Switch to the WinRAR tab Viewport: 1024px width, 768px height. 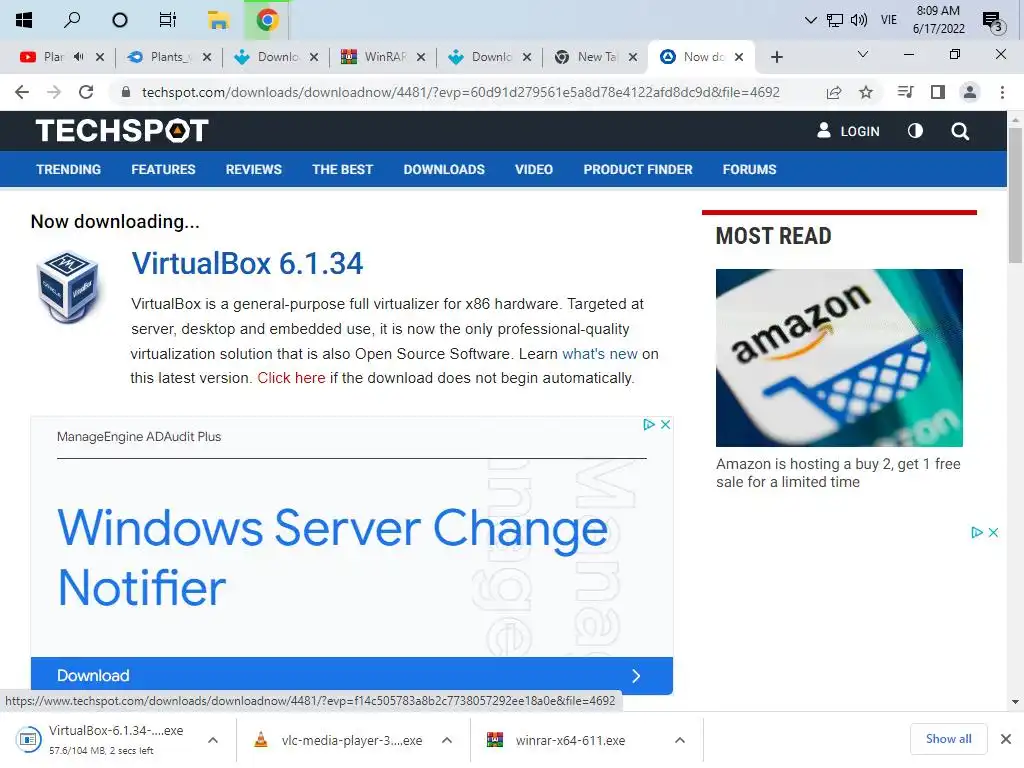point(385,57)
